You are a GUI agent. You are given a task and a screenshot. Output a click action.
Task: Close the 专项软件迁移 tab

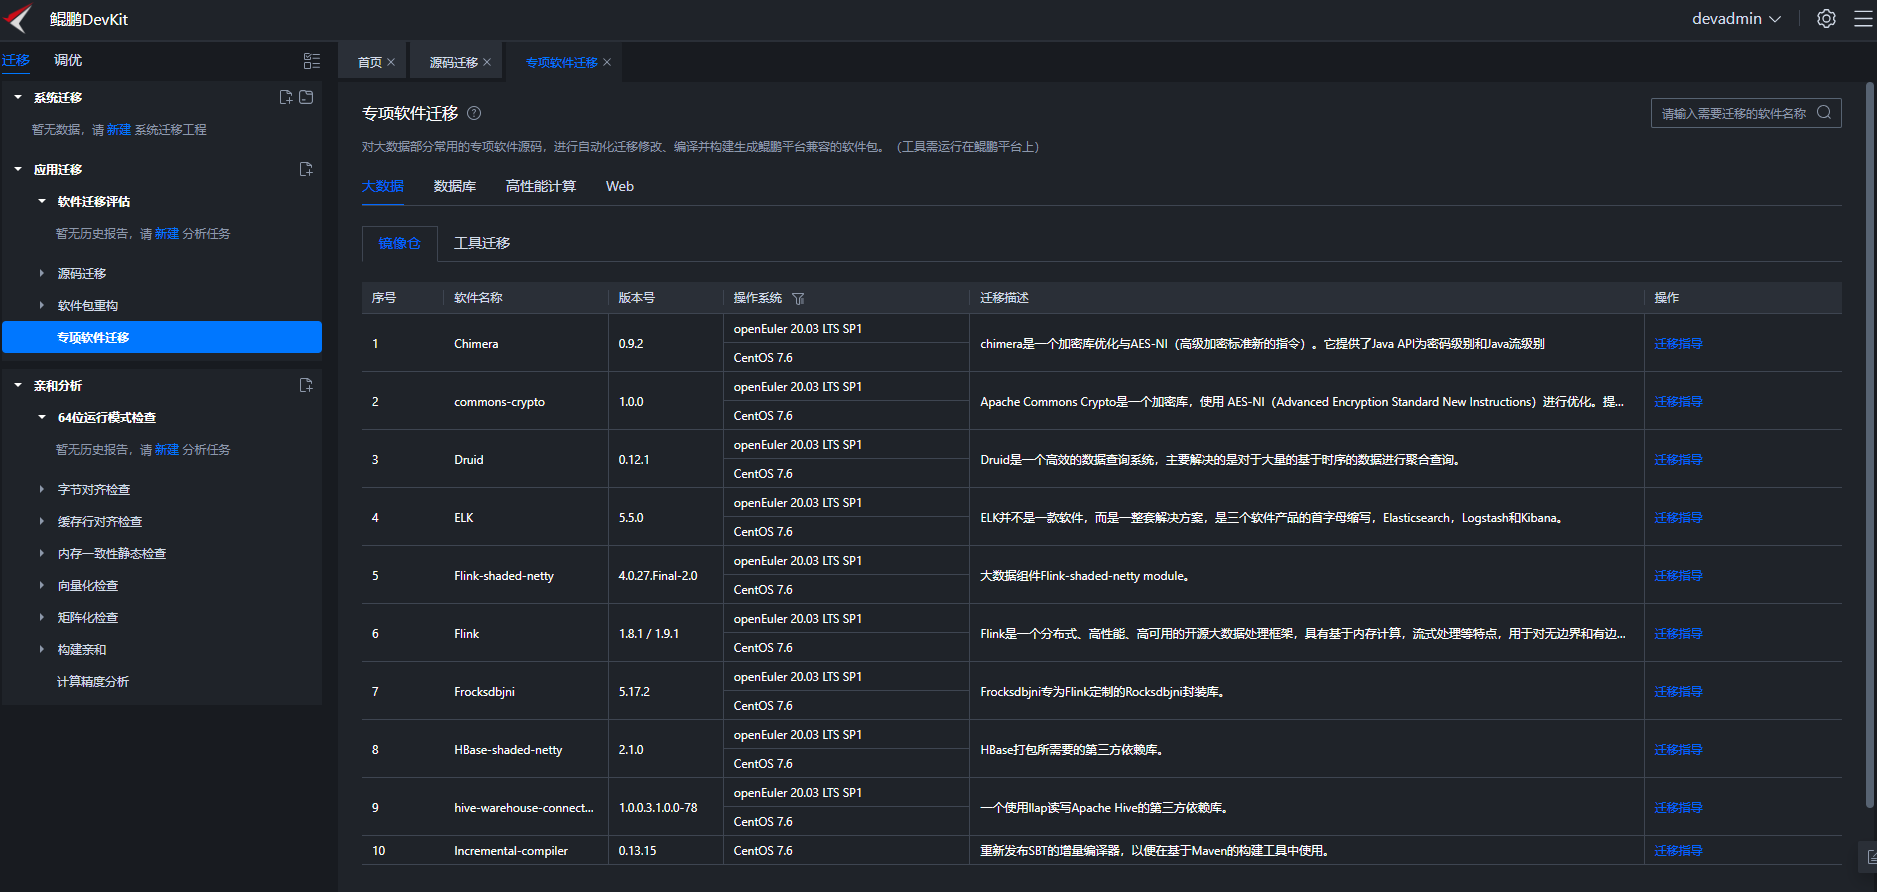pyautogui.click(x=607, y=62)
